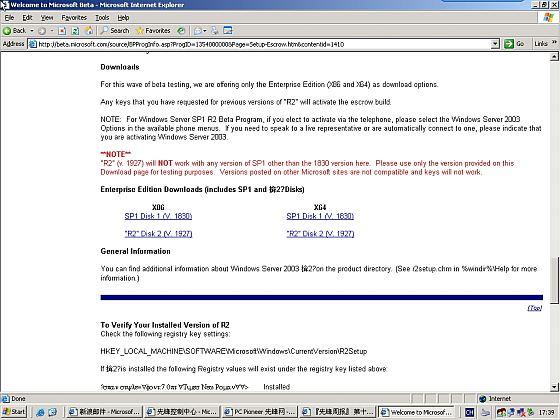Open X86 SP1 Disk 1 (V. 1830) link

tap(158, 216)
